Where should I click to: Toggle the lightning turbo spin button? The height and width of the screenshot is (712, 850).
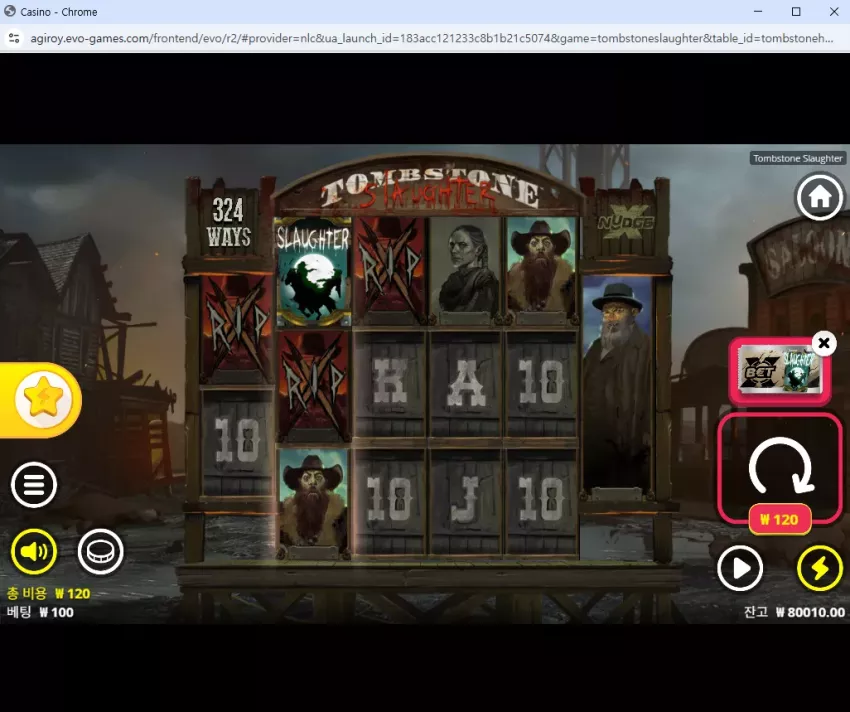tap(820, 568)
